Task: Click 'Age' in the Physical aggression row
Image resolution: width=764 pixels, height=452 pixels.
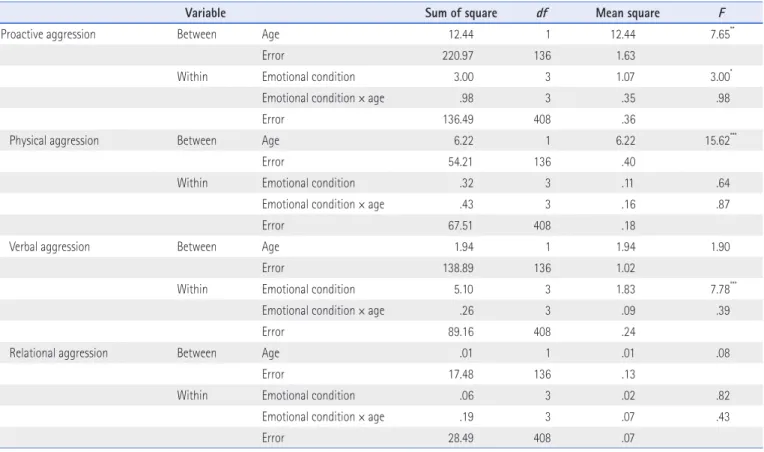Action: pos(270,141)
